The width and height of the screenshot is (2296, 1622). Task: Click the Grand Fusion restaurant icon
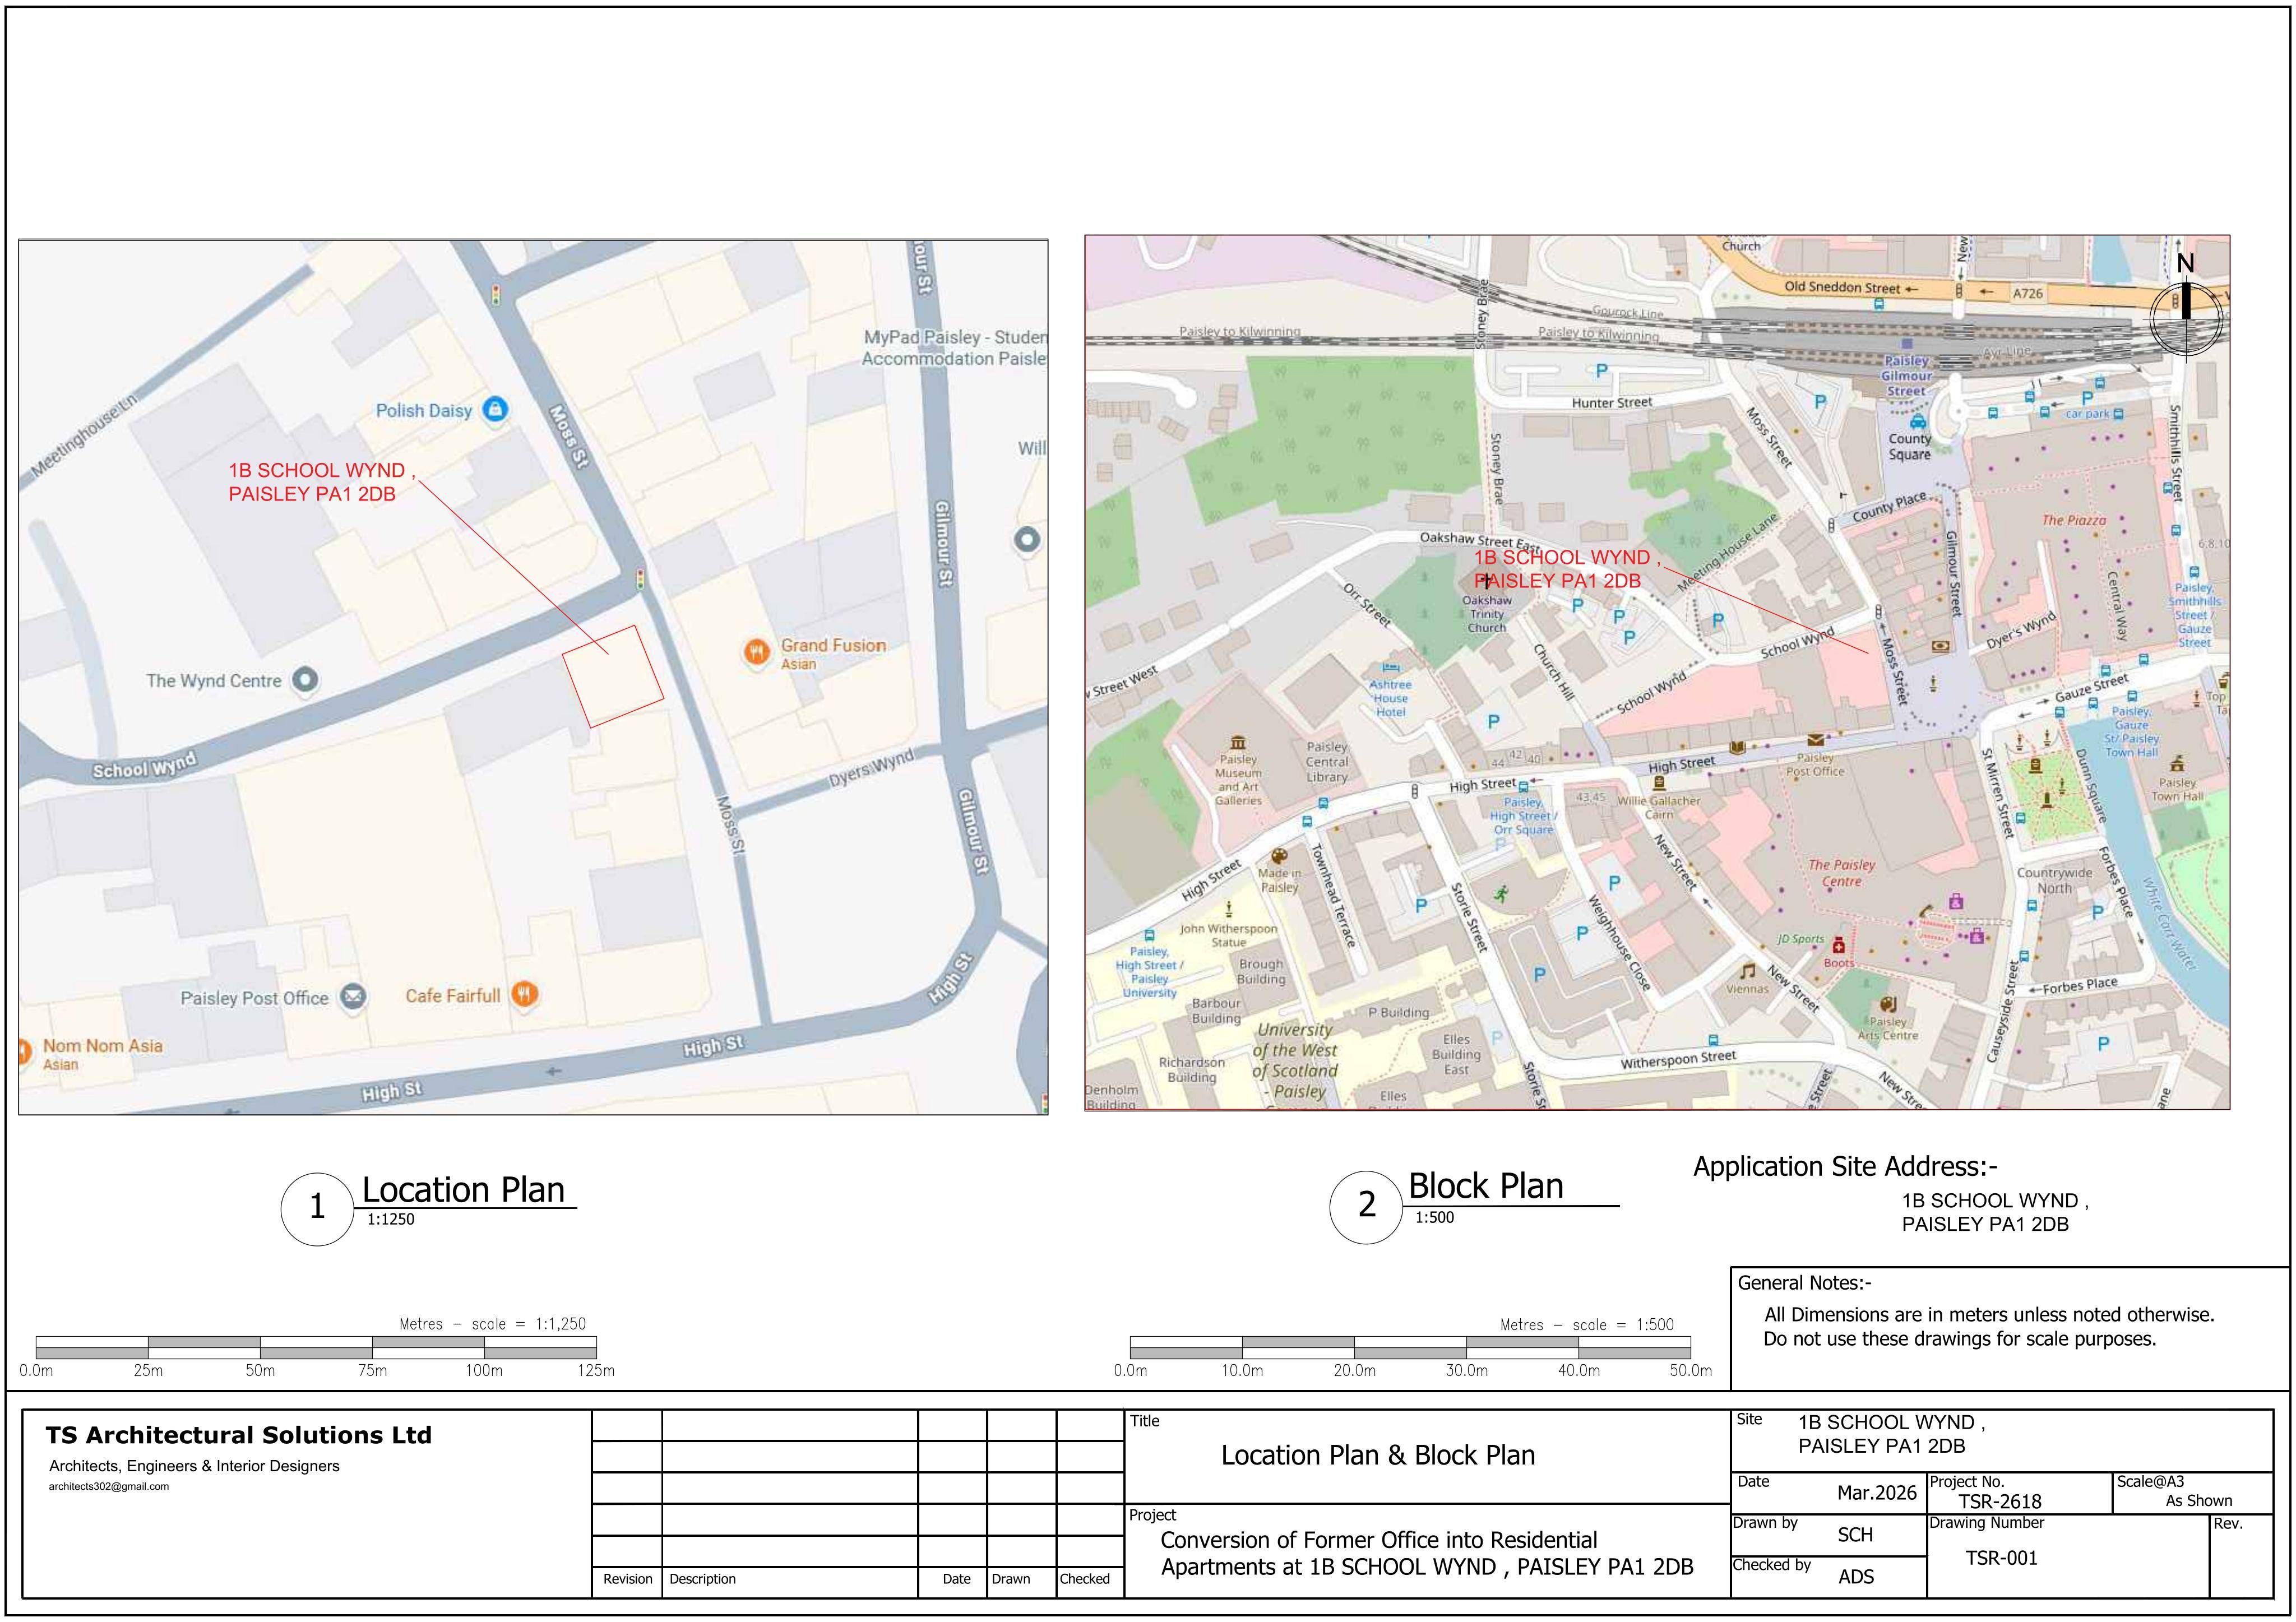click(757, 652)
